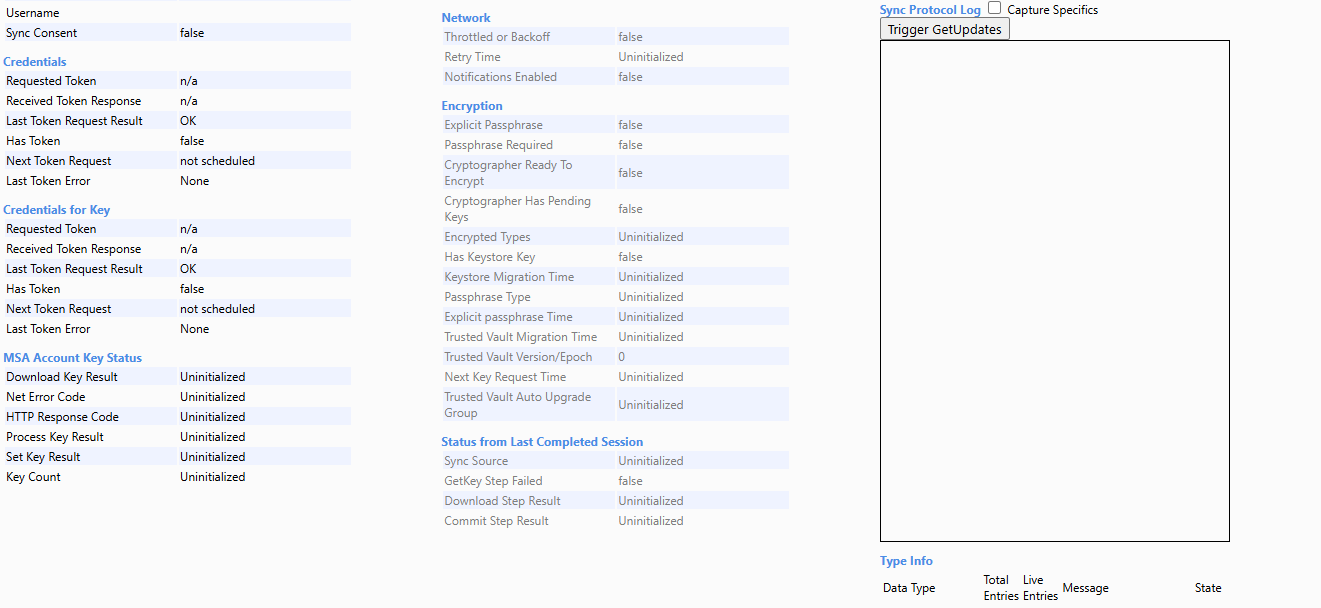Select the Commit Step Result label

[496, 521]
